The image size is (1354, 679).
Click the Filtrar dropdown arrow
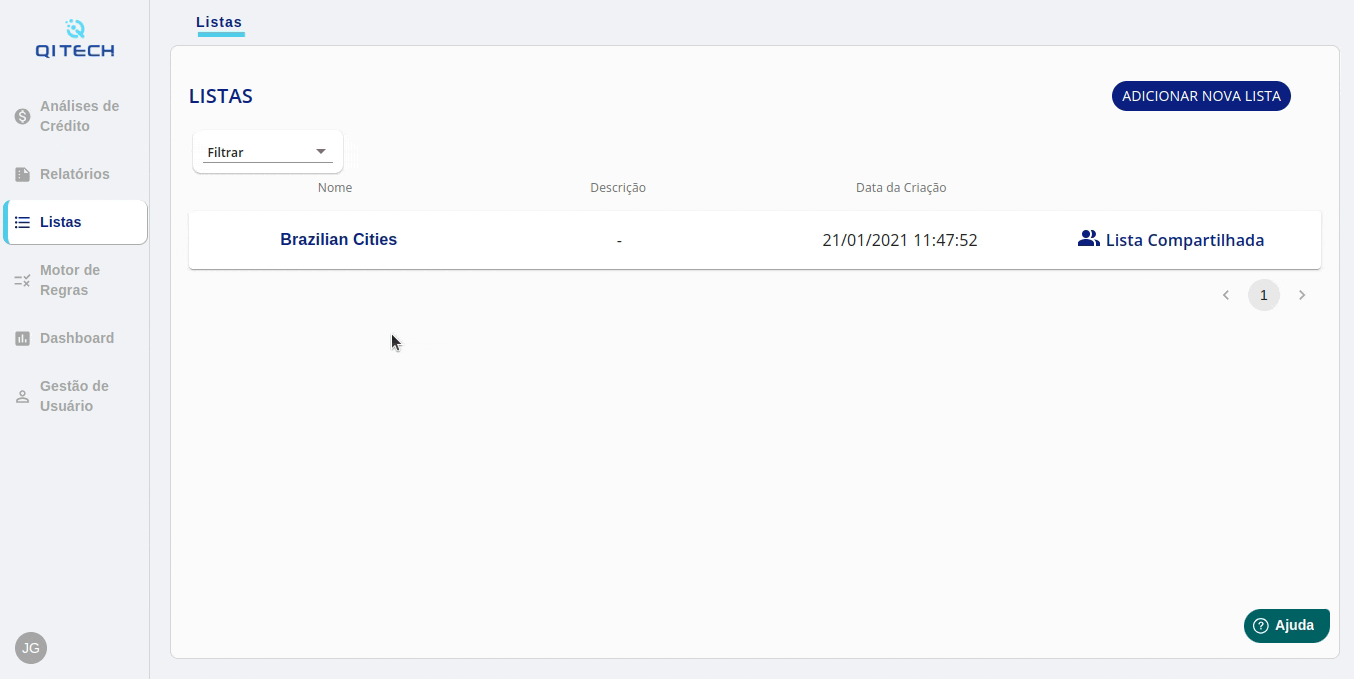pyautogui.click(x=321, y=152)
